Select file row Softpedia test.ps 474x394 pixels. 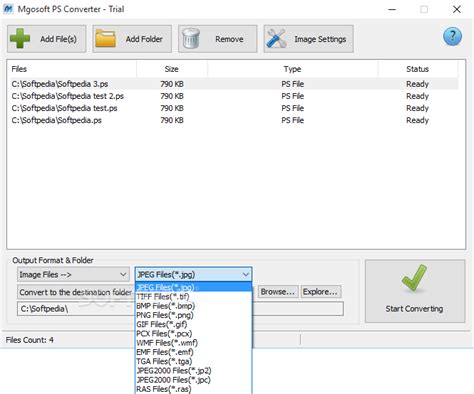pos(234,108)
